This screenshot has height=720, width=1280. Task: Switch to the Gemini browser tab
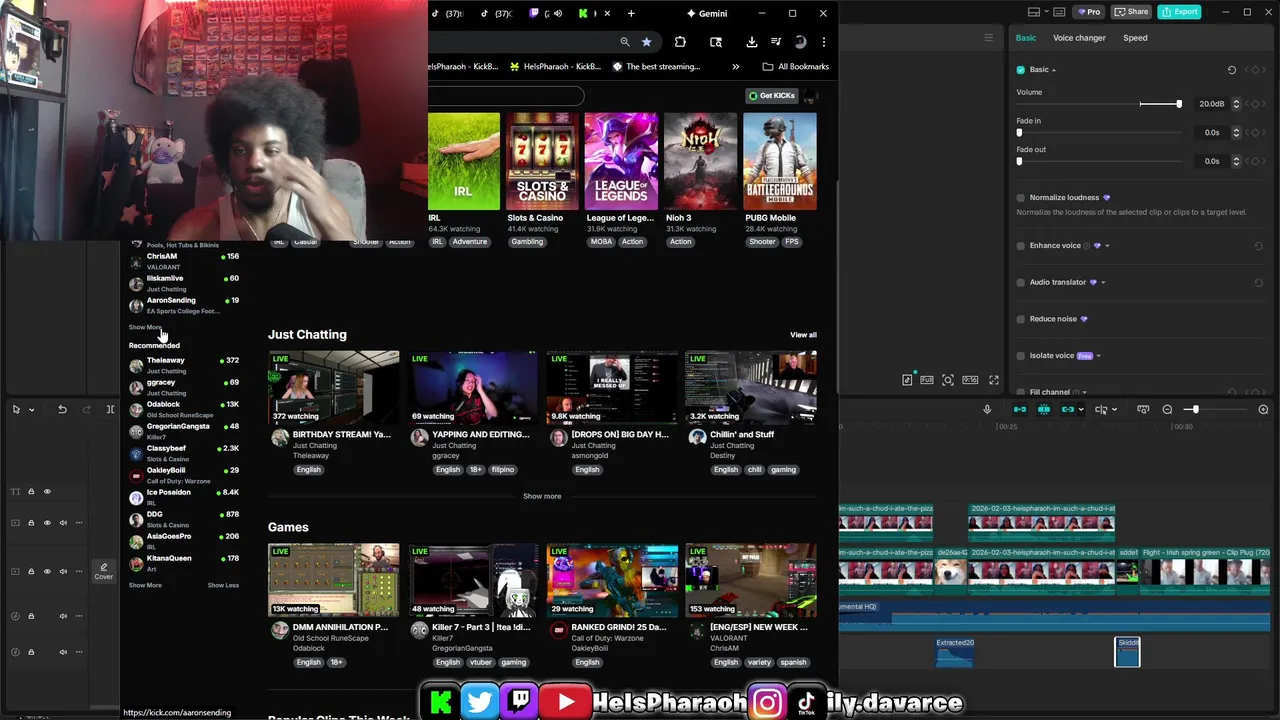[707, 13]
